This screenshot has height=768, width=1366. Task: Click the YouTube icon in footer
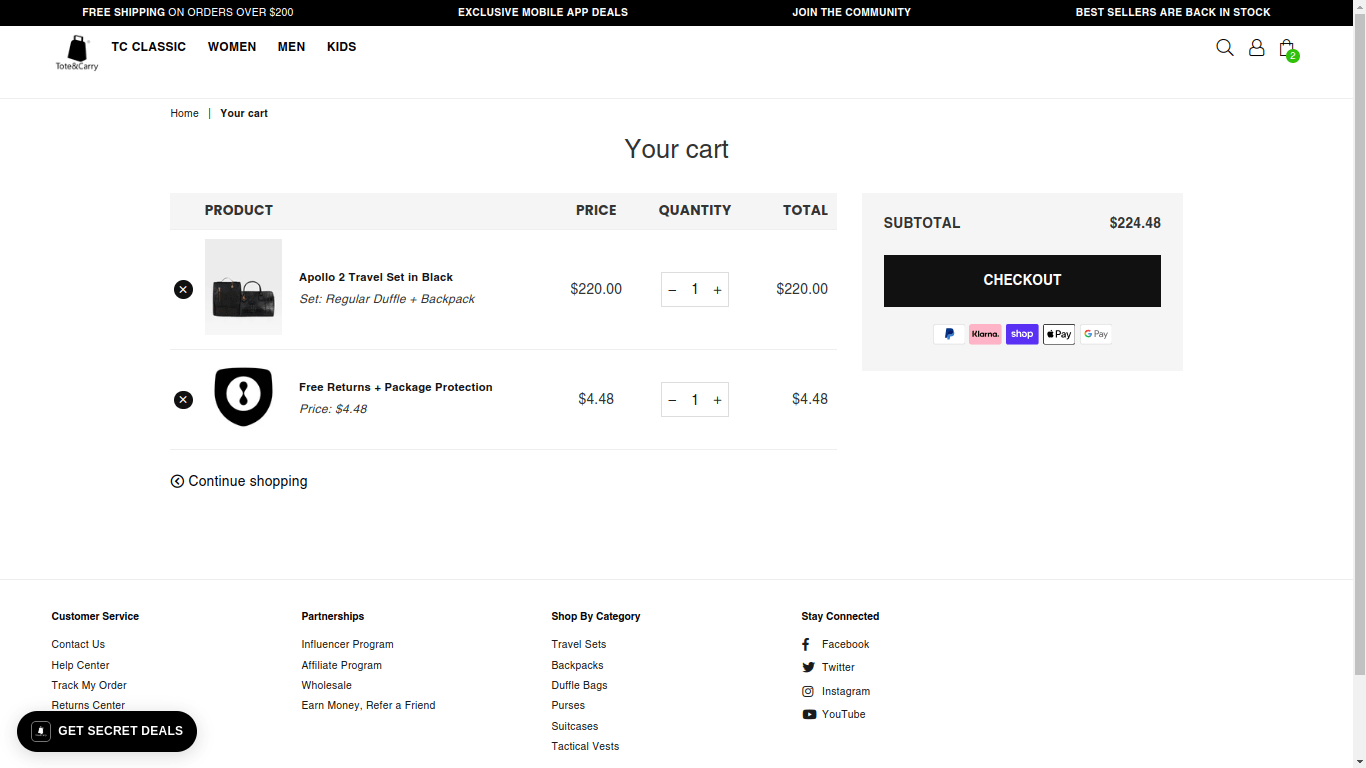coord(809,714)
